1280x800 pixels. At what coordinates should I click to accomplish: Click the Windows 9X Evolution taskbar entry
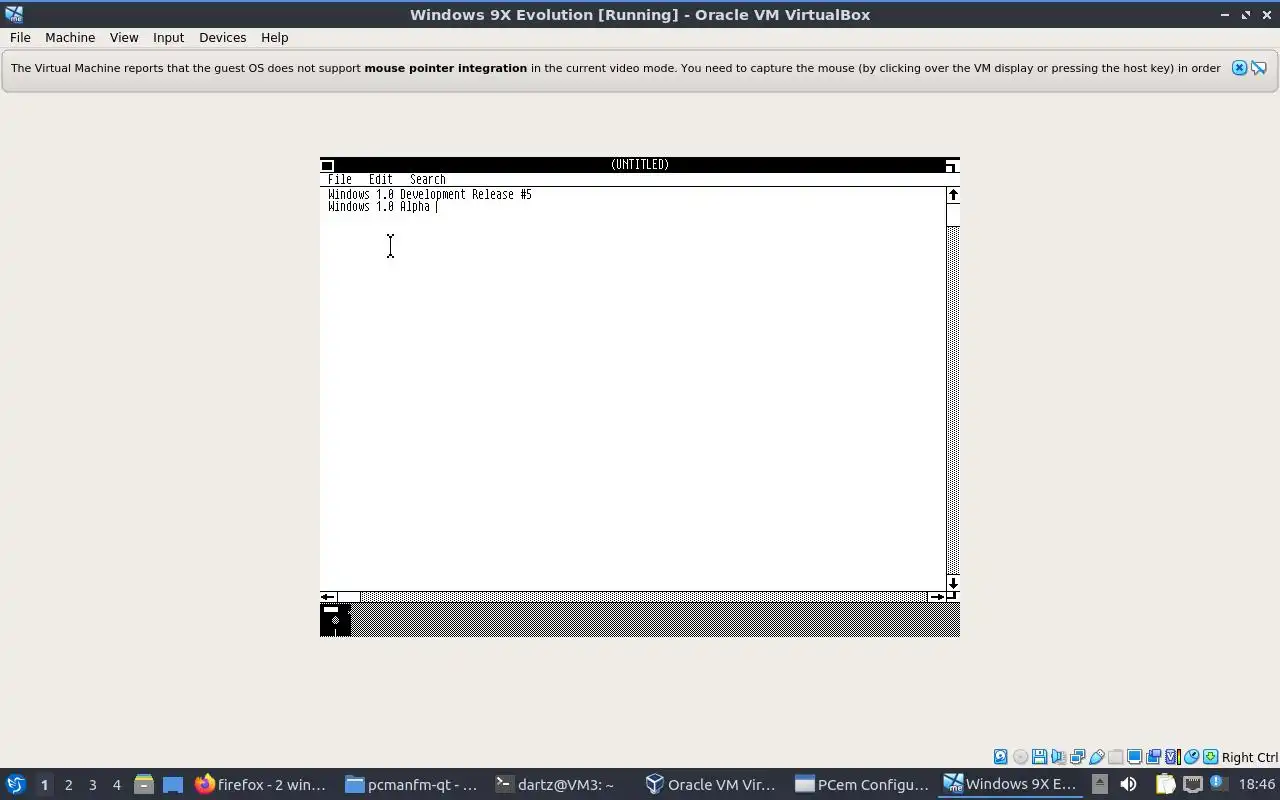[1012, 784]
